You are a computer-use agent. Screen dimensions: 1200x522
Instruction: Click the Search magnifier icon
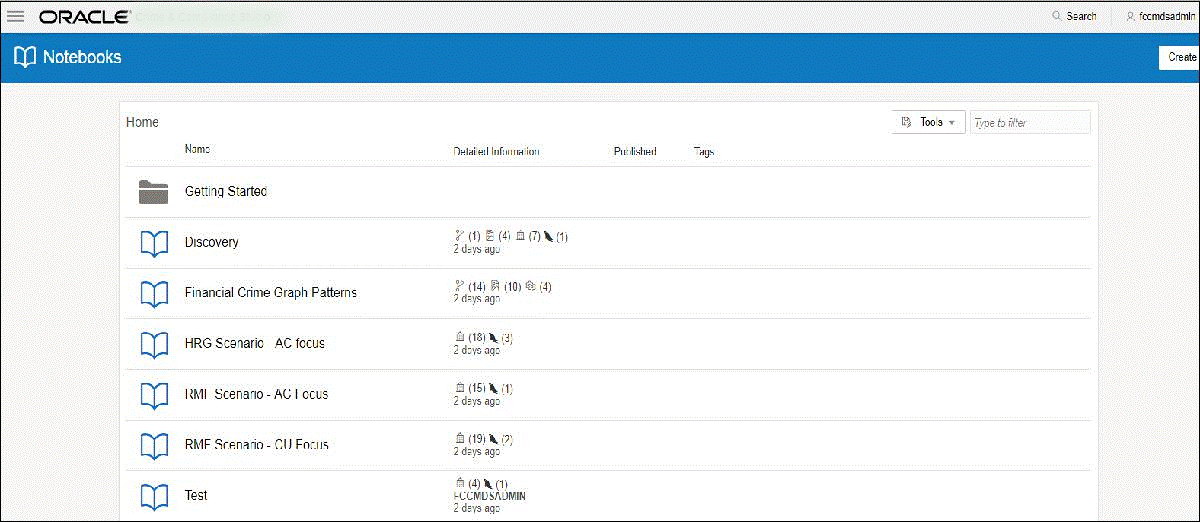coord(1057,17)
